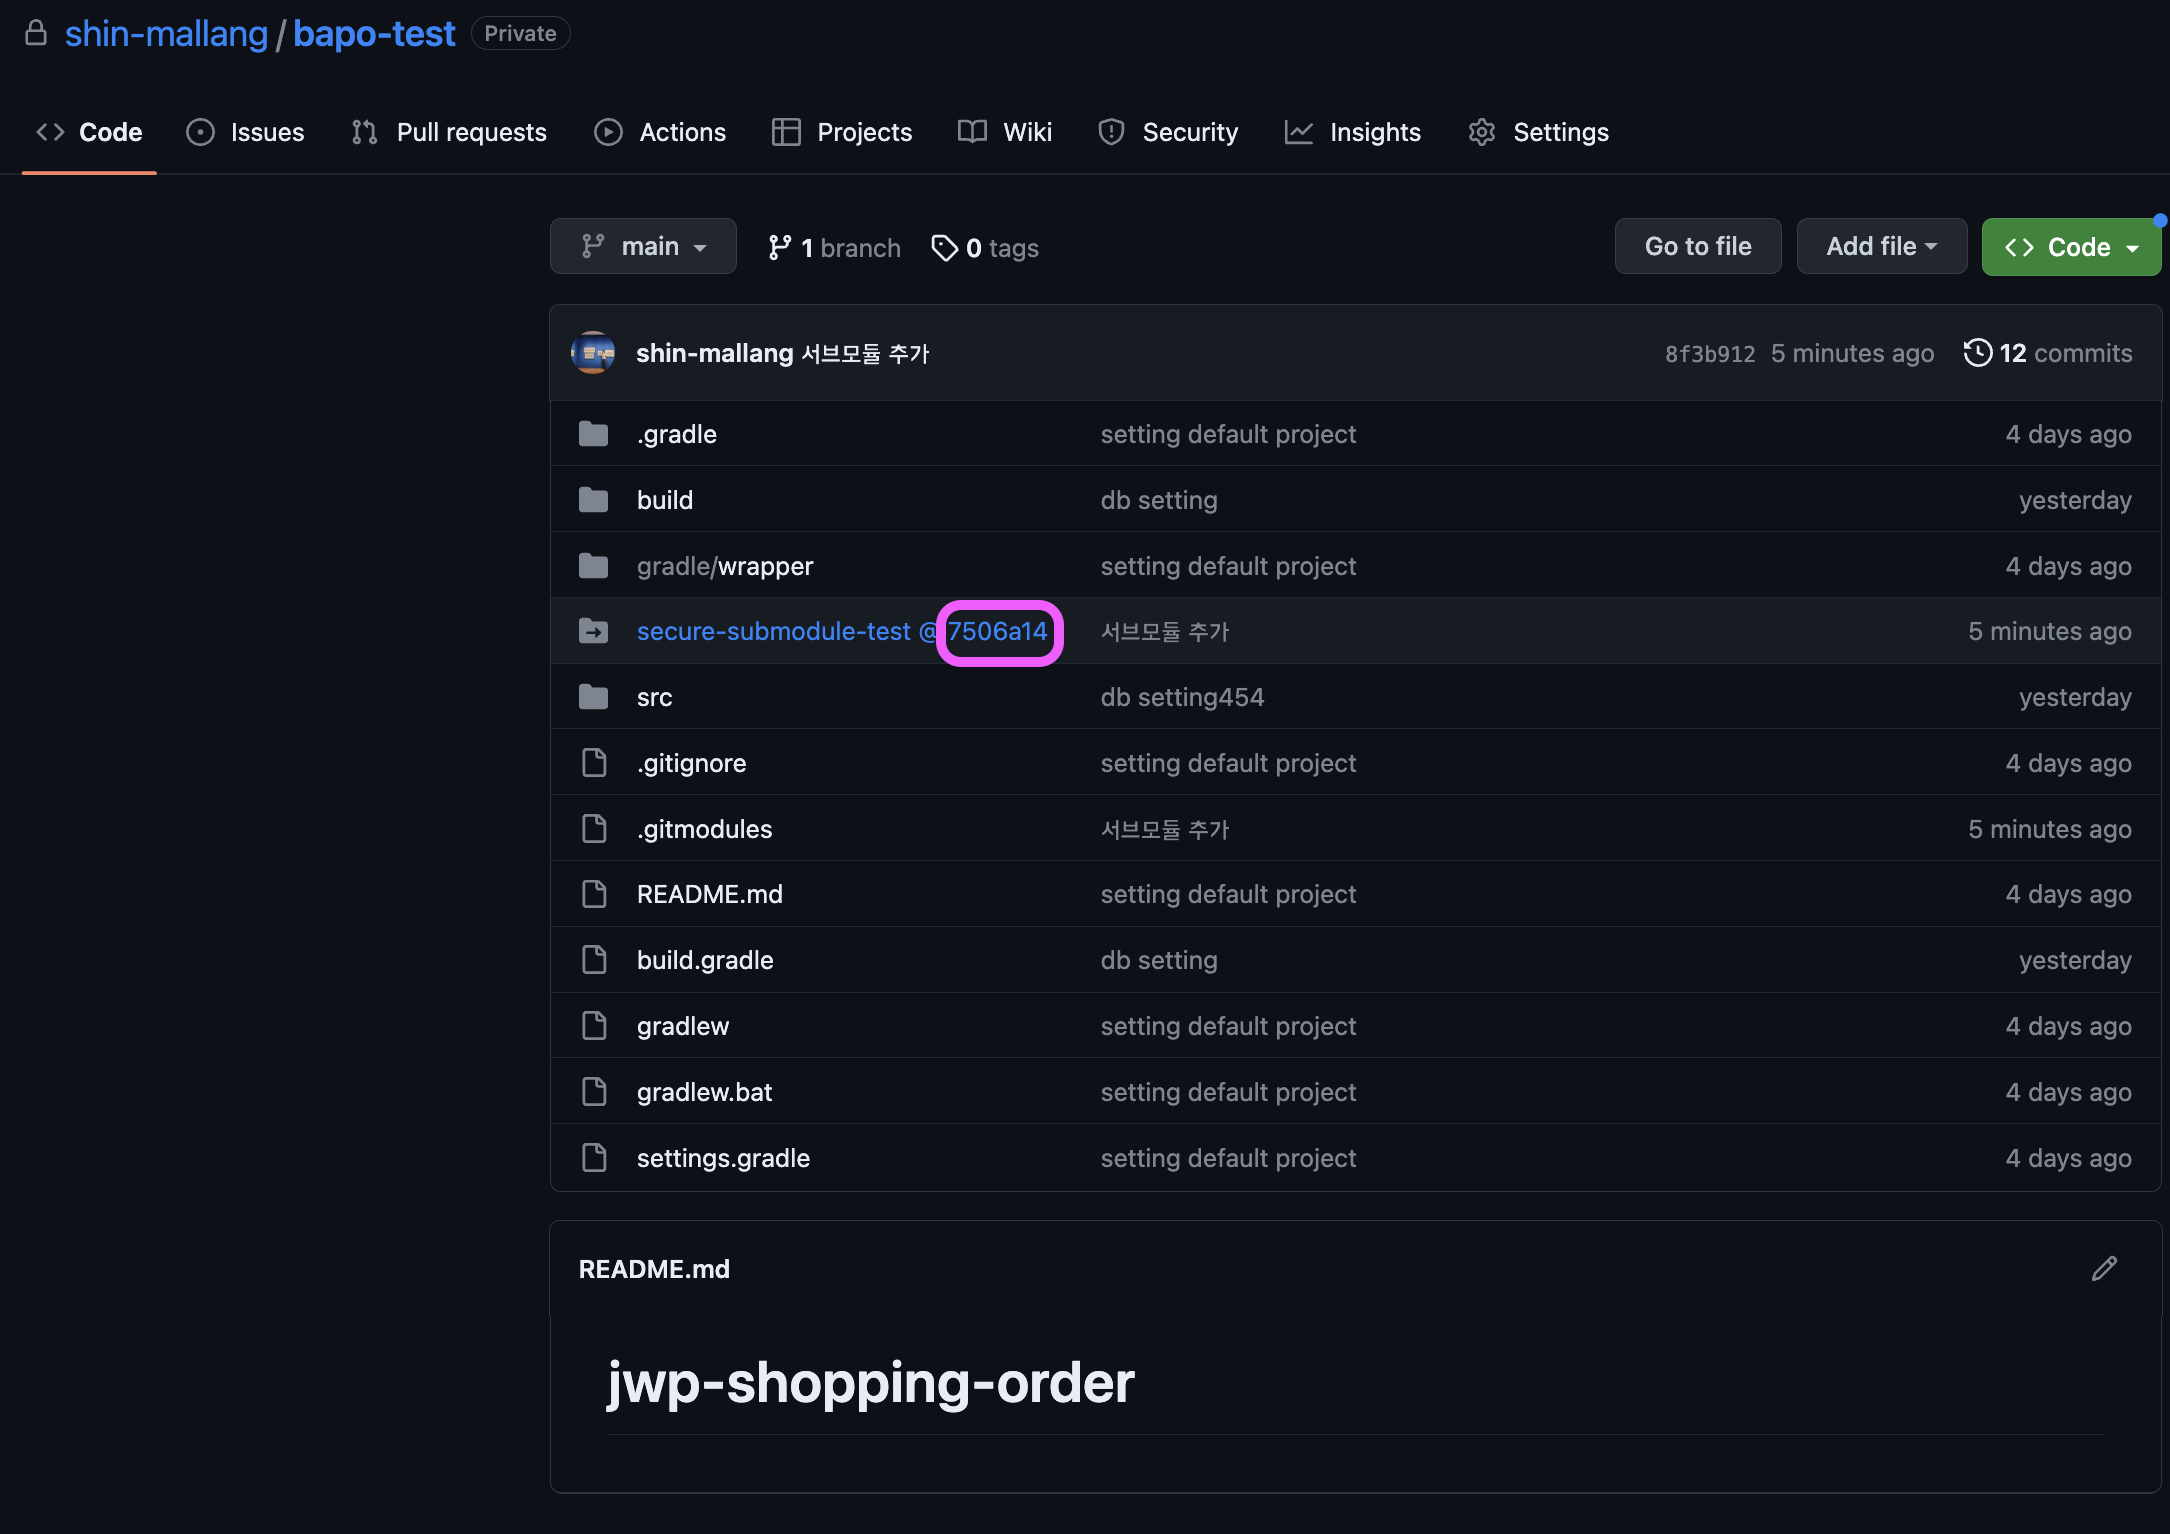The height and width of the screenshot is (1534, 2170).
Task: Open the main branch dropdown
Action: (x=643, y=246)
